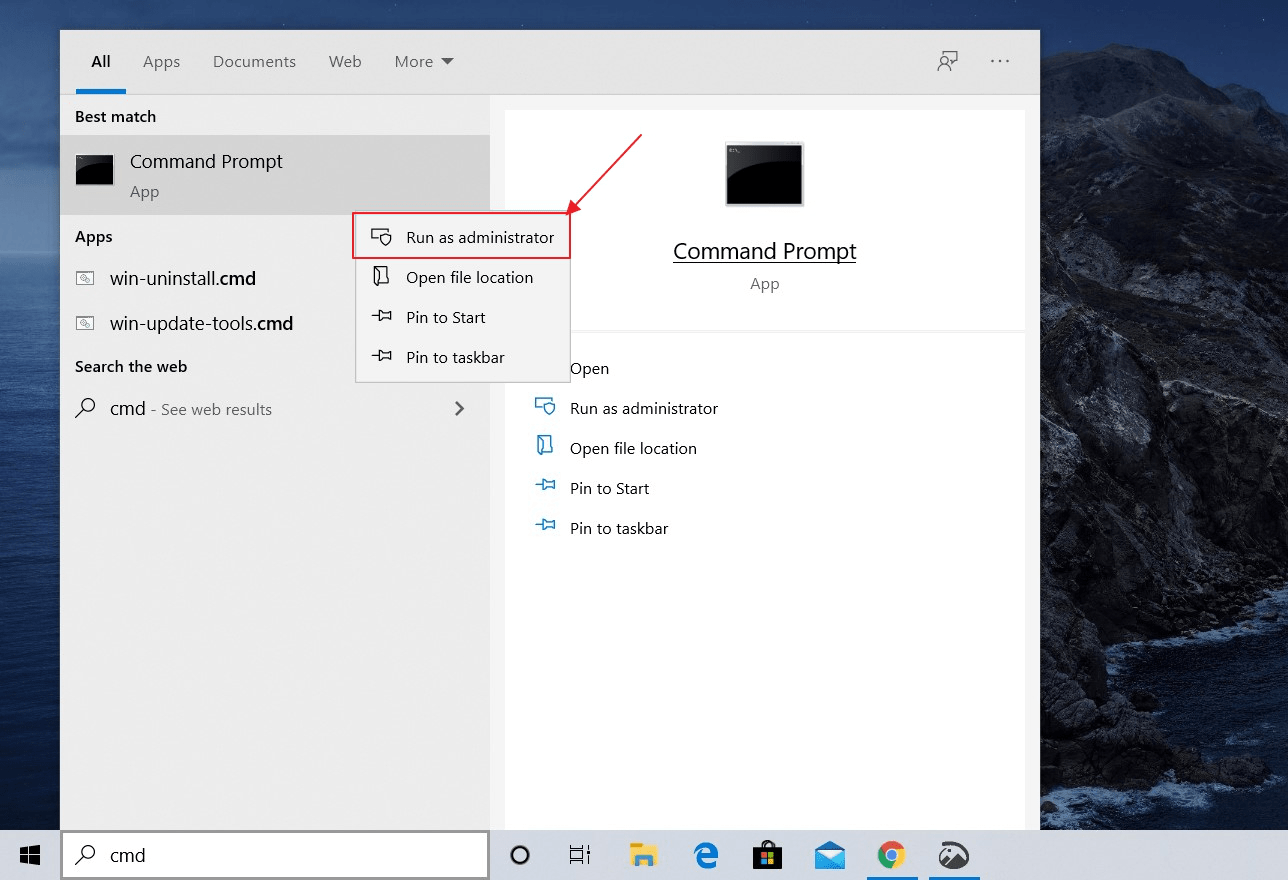
Task: Click the win-uninstall.cmd file icon
Action: 85,278
